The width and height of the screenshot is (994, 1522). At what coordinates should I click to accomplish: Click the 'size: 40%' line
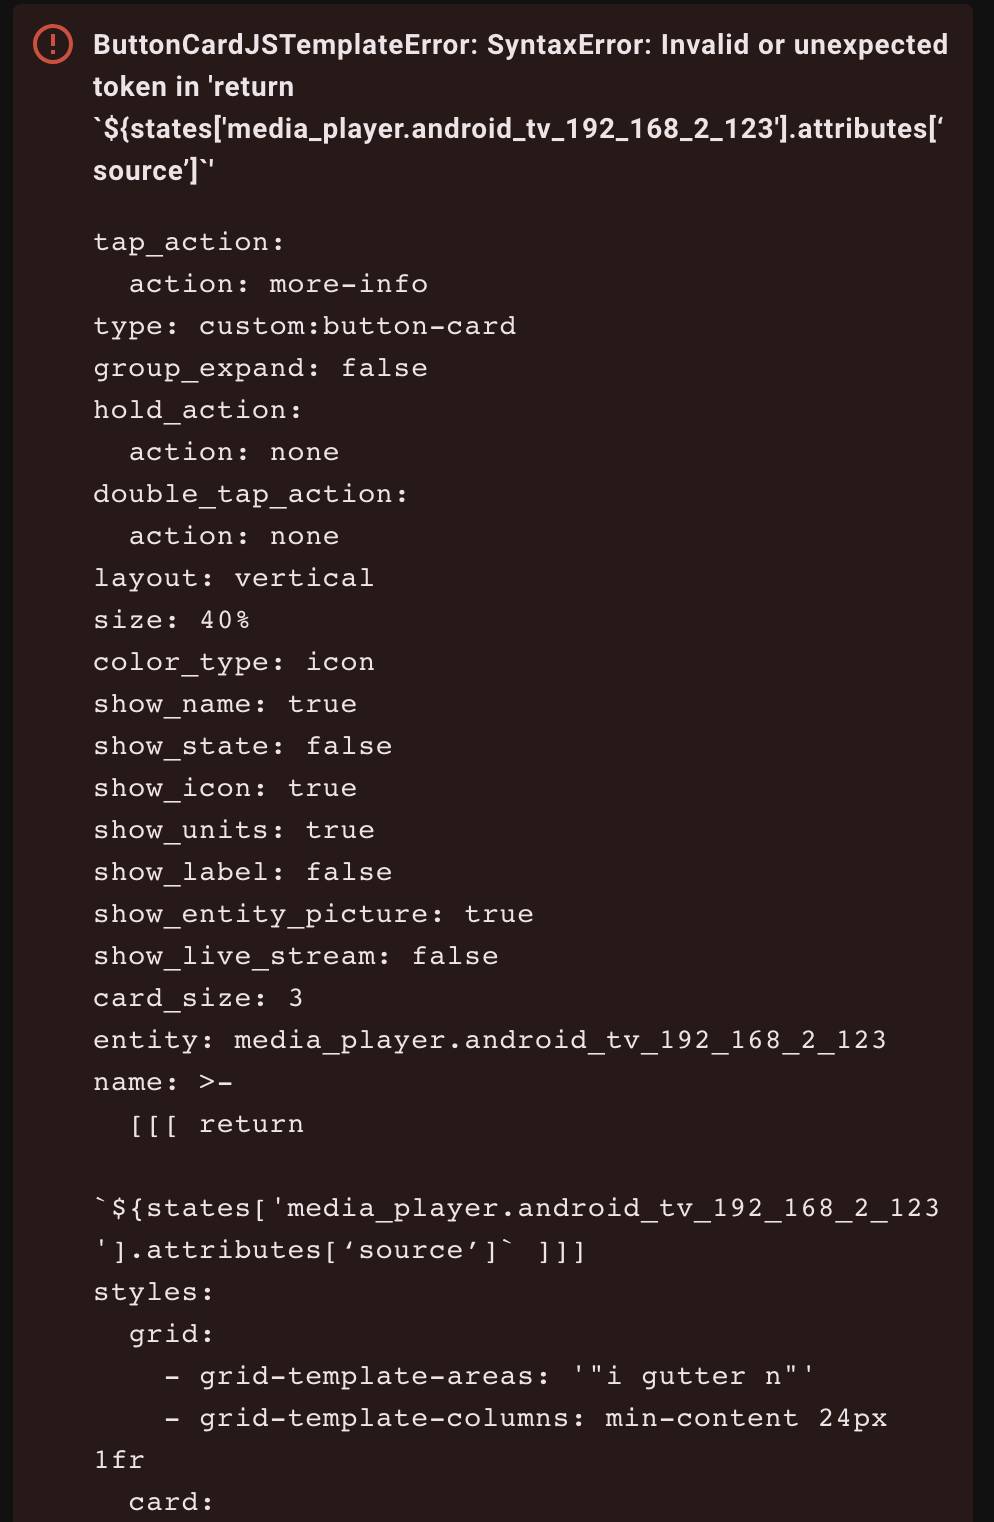click(x=171, y=620)
